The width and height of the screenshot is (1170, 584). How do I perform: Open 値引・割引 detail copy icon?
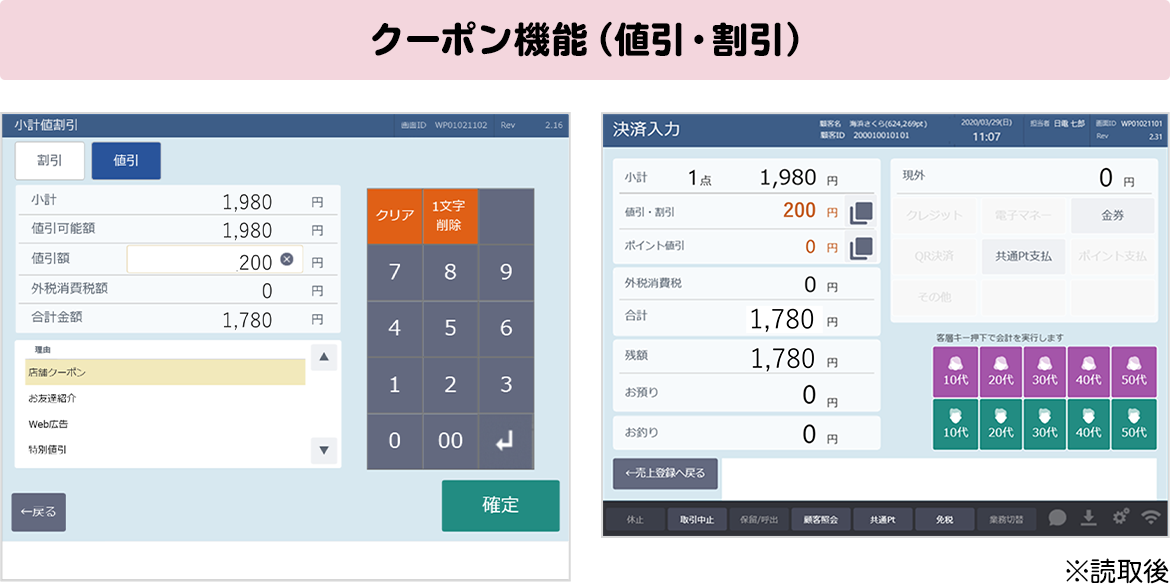861,213
